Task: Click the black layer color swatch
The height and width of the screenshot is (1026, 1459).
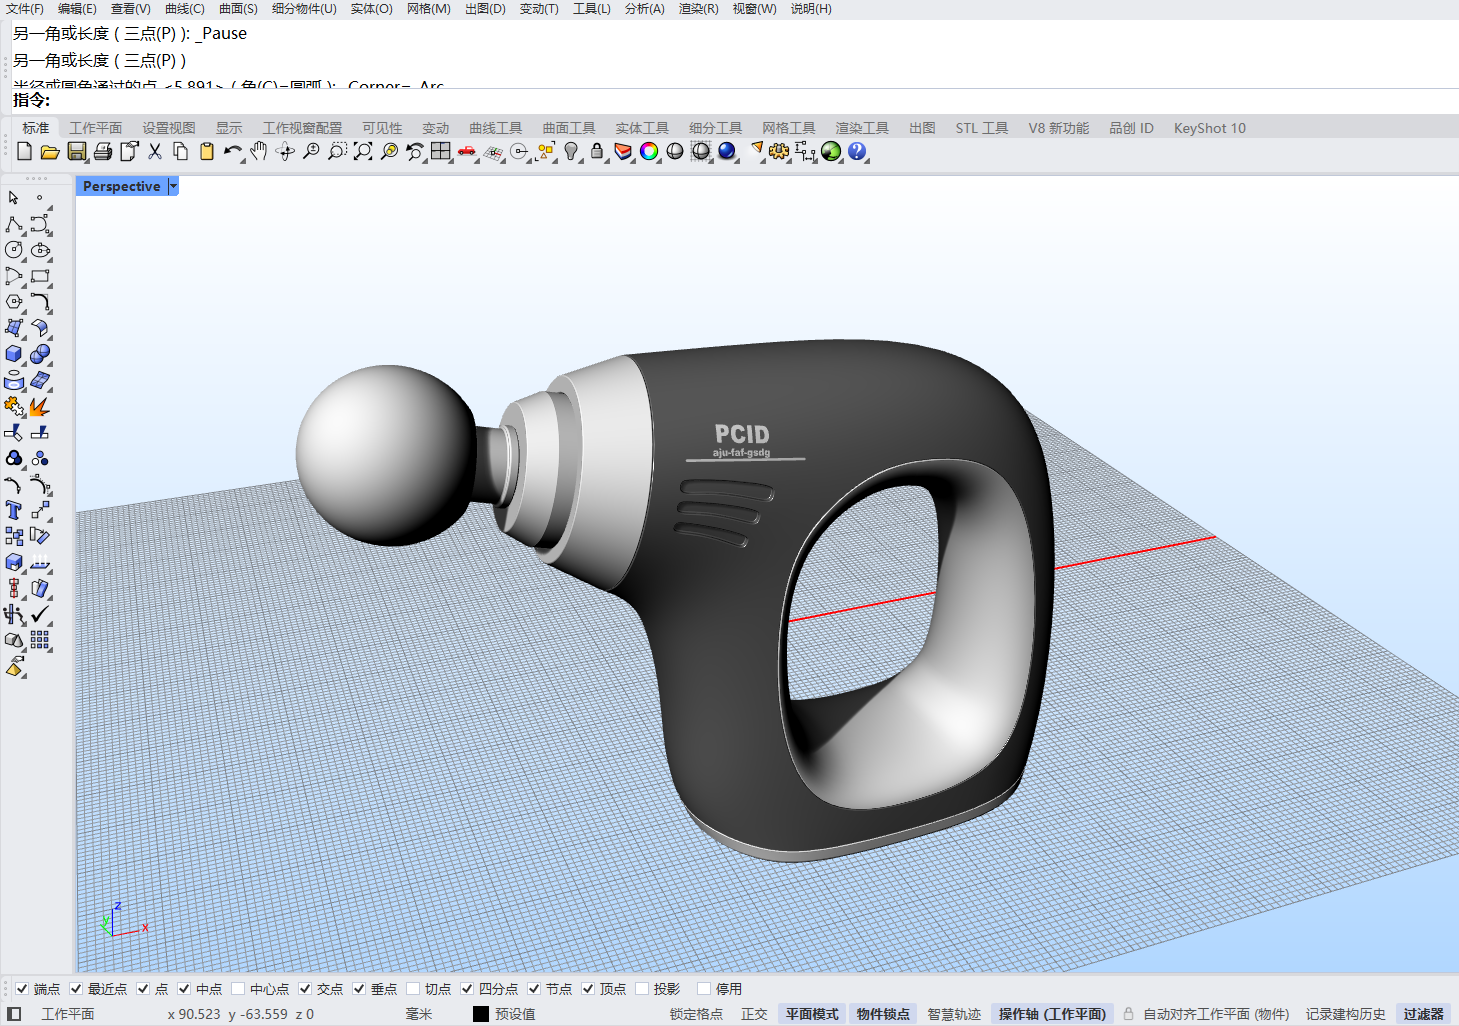Action: pos(481,1014)
